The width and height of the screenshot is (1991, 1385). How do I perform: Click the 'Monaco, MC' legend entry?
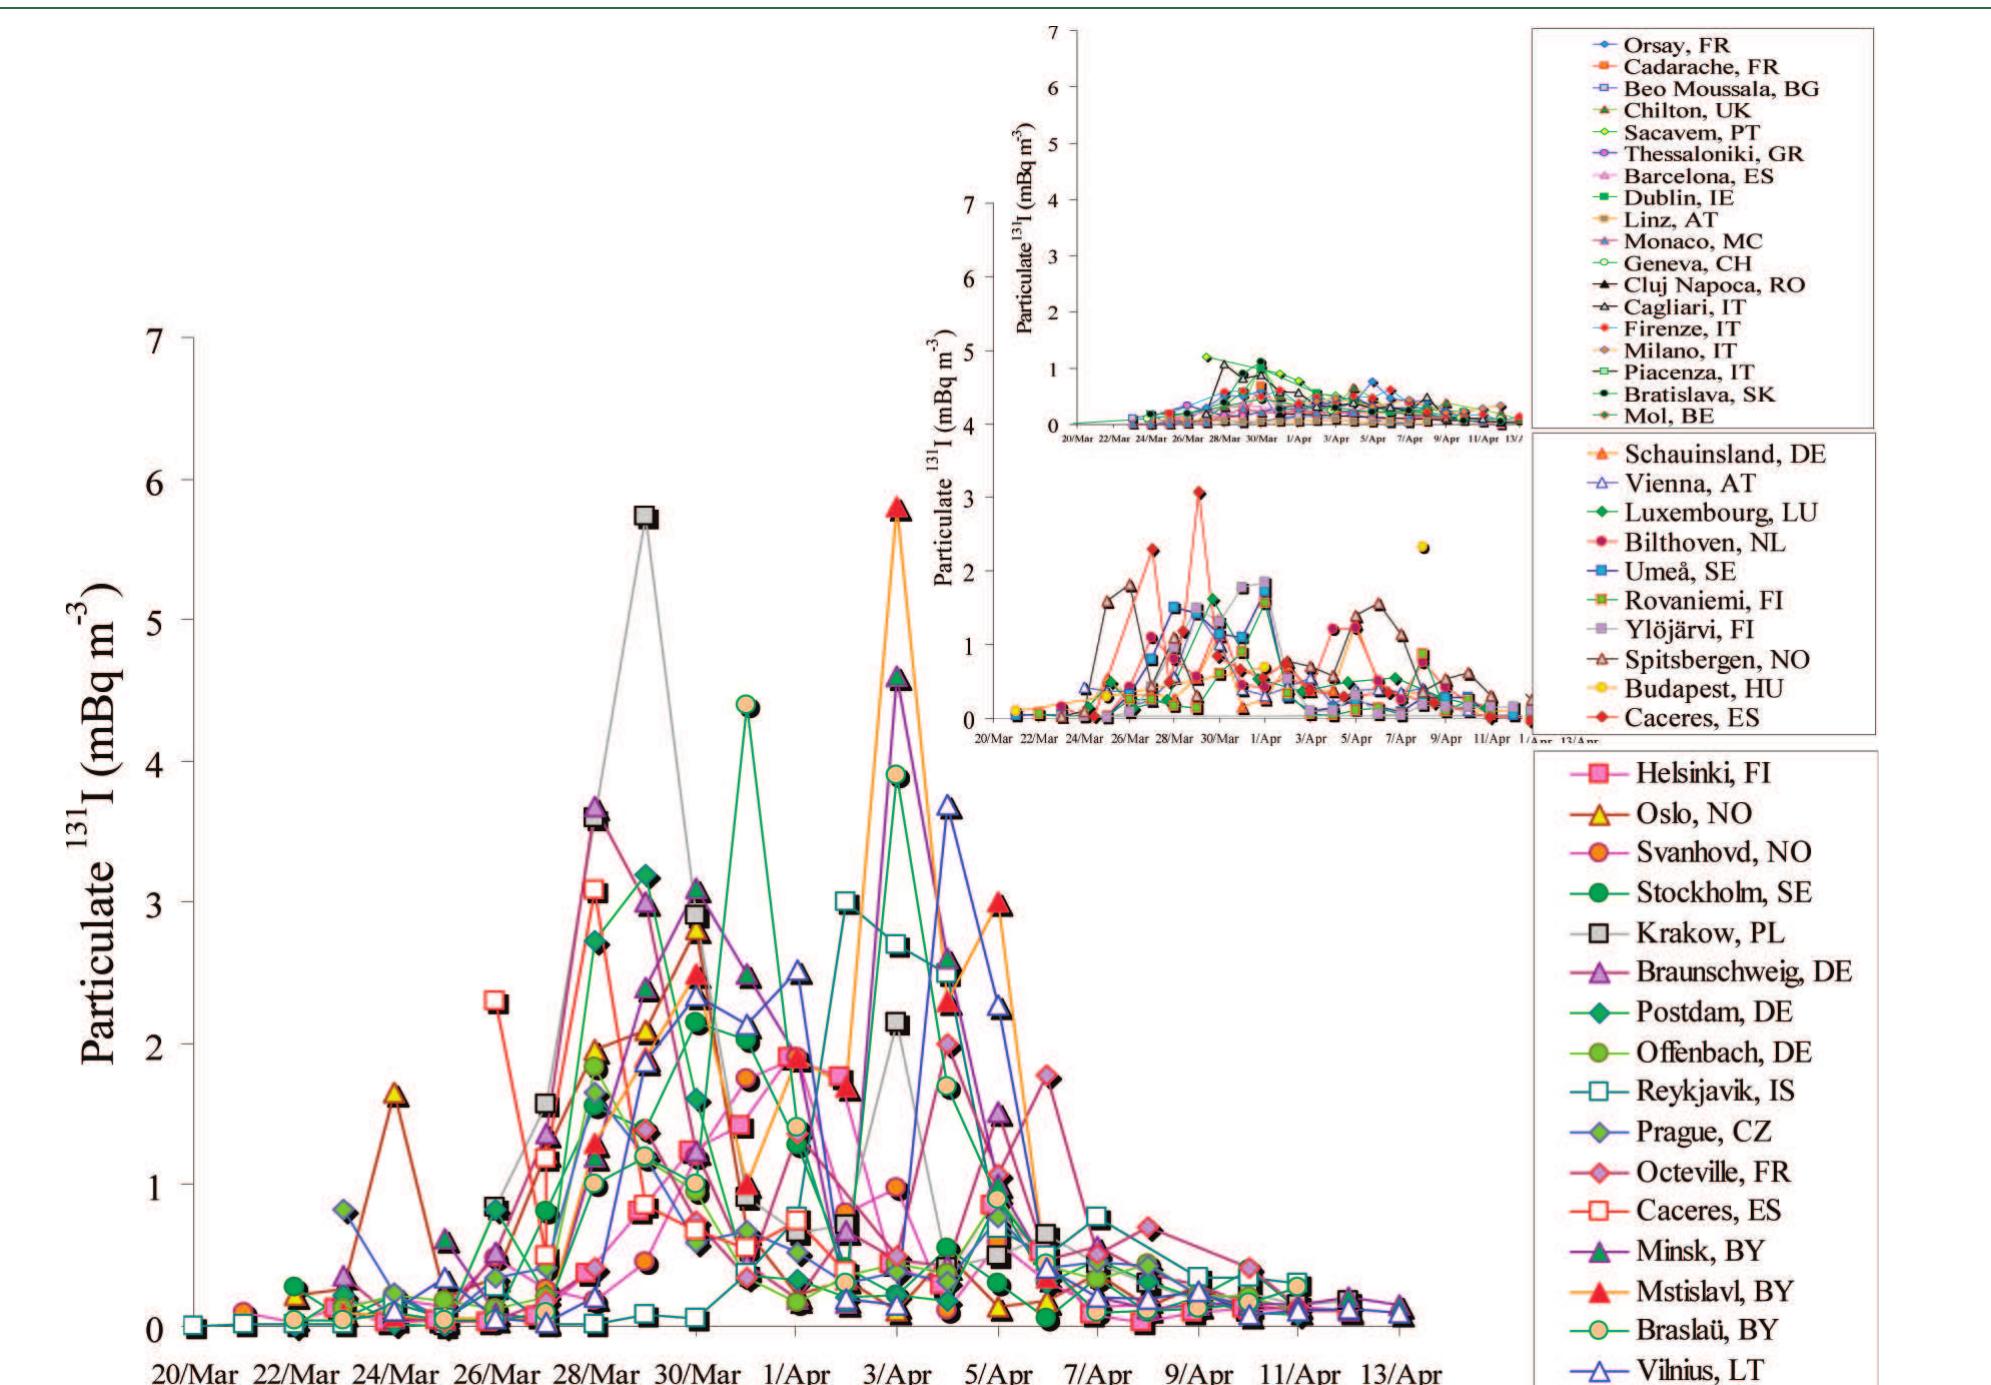1676,241
